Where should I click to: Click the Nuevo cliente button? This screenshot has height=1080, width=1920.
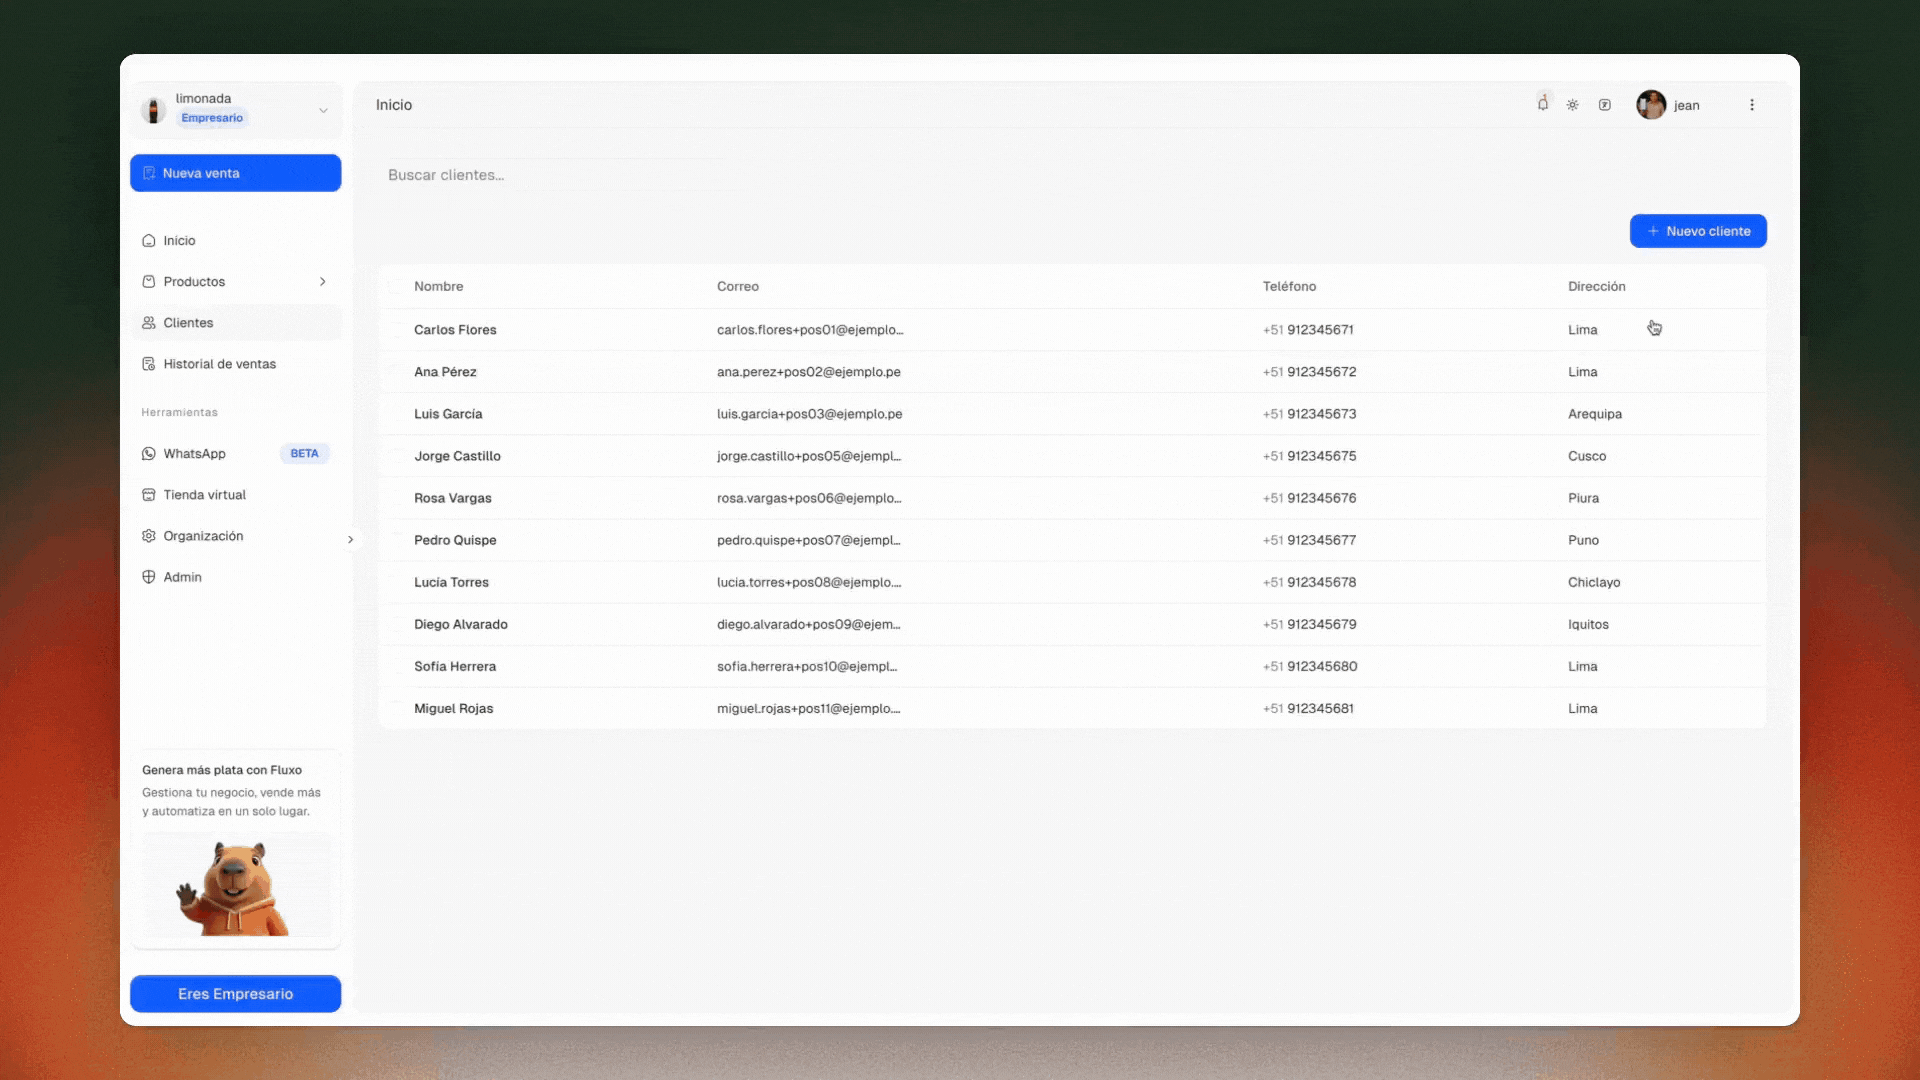click(1698, 231)
